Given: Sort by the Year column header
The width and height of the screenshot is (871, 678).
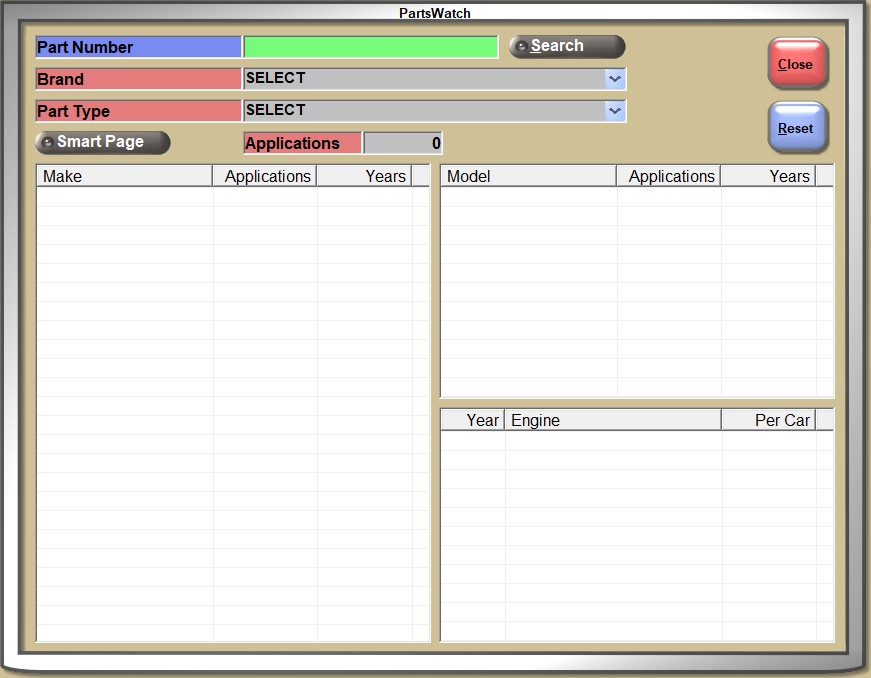Looking at the screenshot, I should [473, 420].
